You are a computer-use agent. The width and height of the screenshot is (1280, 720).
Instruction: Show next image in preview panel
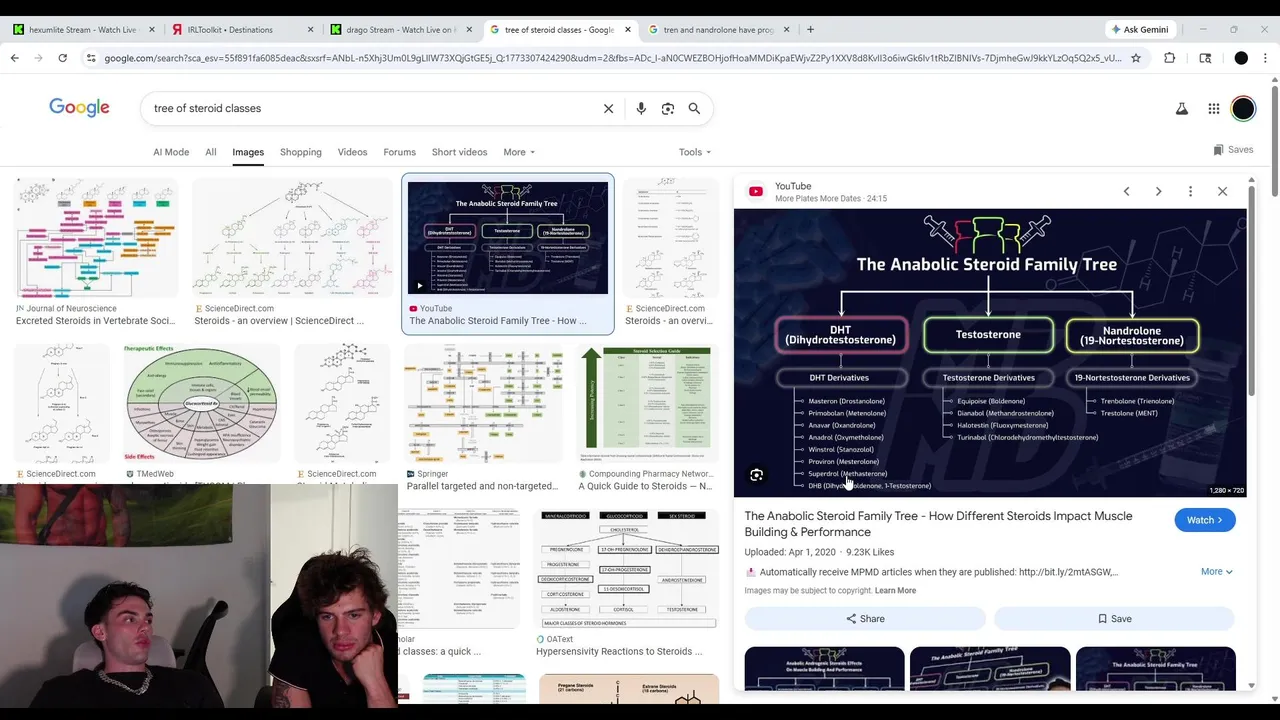(x=1158, y=191)
